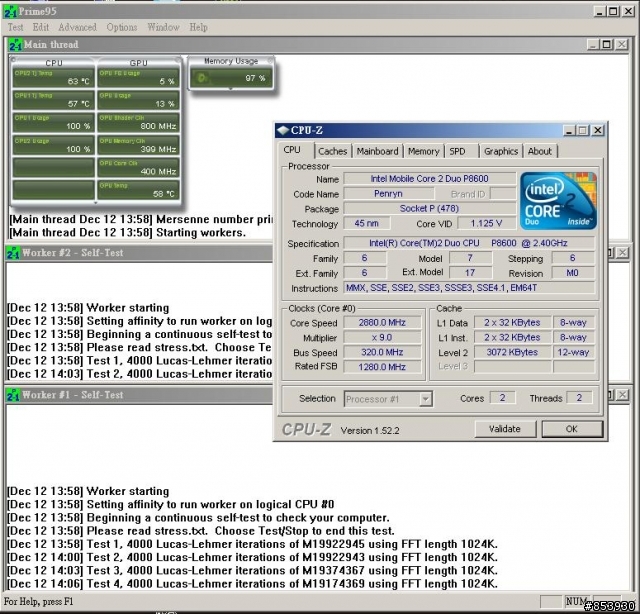
Task: Click the Memory Usage 97 % gauge
Action: pyautogui.click(x=231, y=78)
